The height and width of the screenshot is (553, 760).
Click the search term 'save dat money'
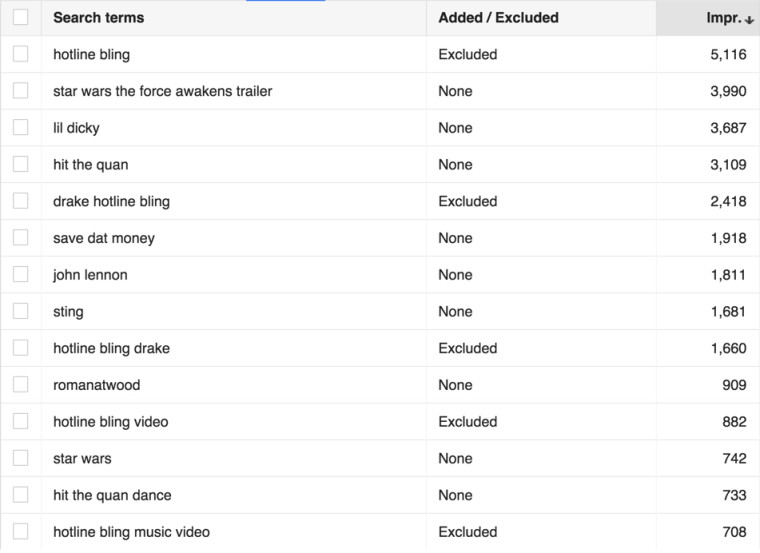pos(104,238)
